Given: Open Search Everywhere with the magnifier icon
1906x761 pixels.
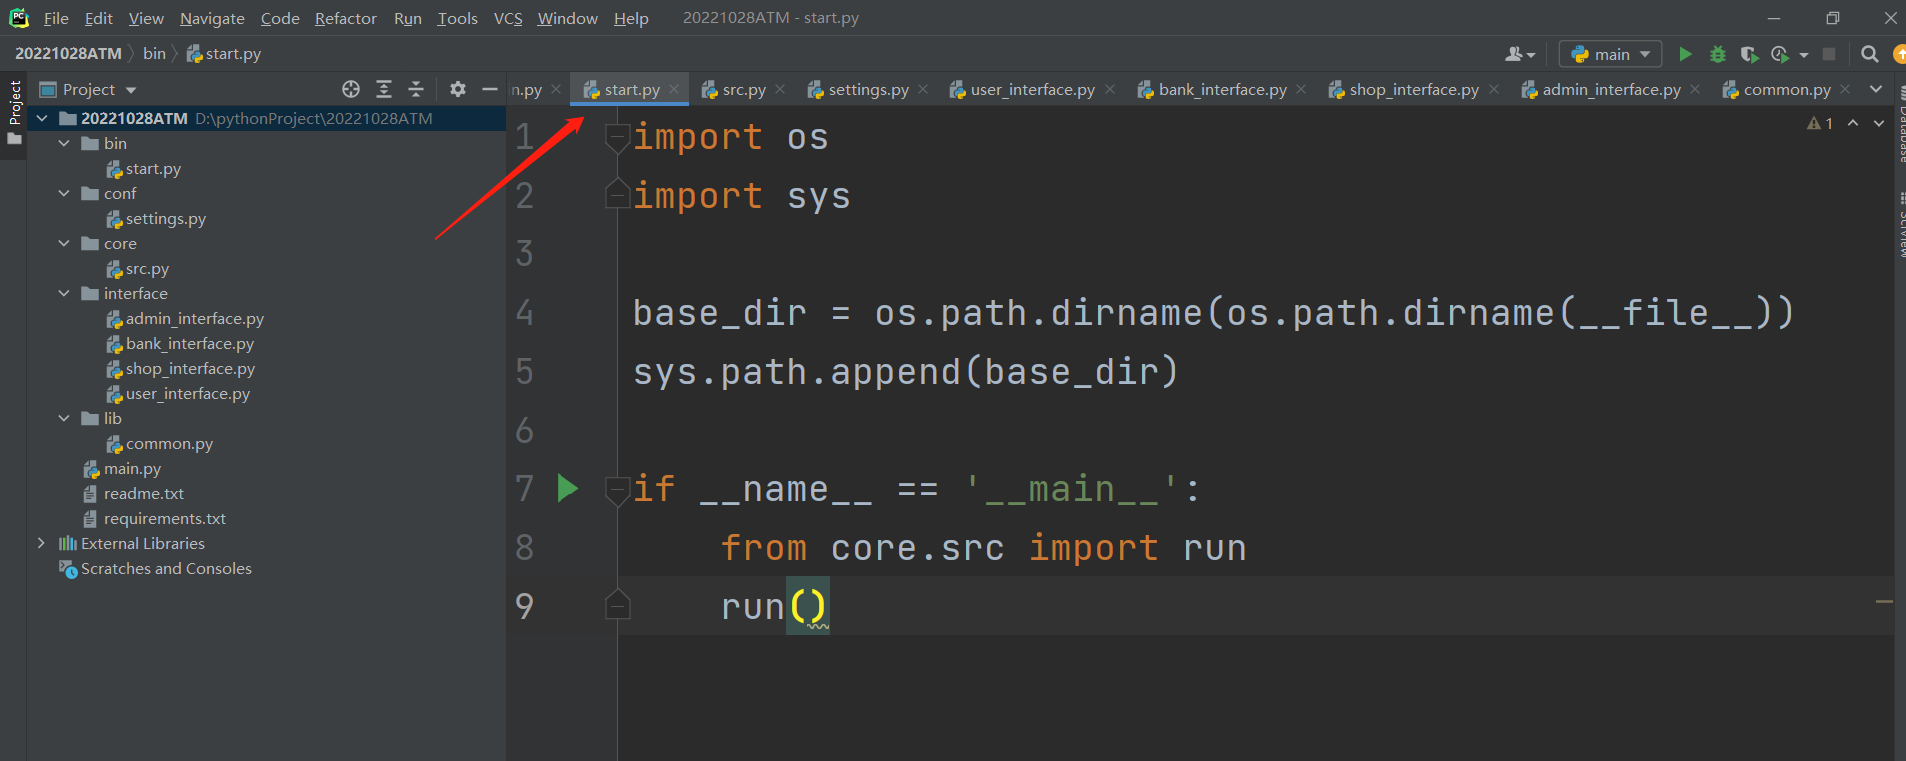Looking at the screenshot, I should 1869,54.
